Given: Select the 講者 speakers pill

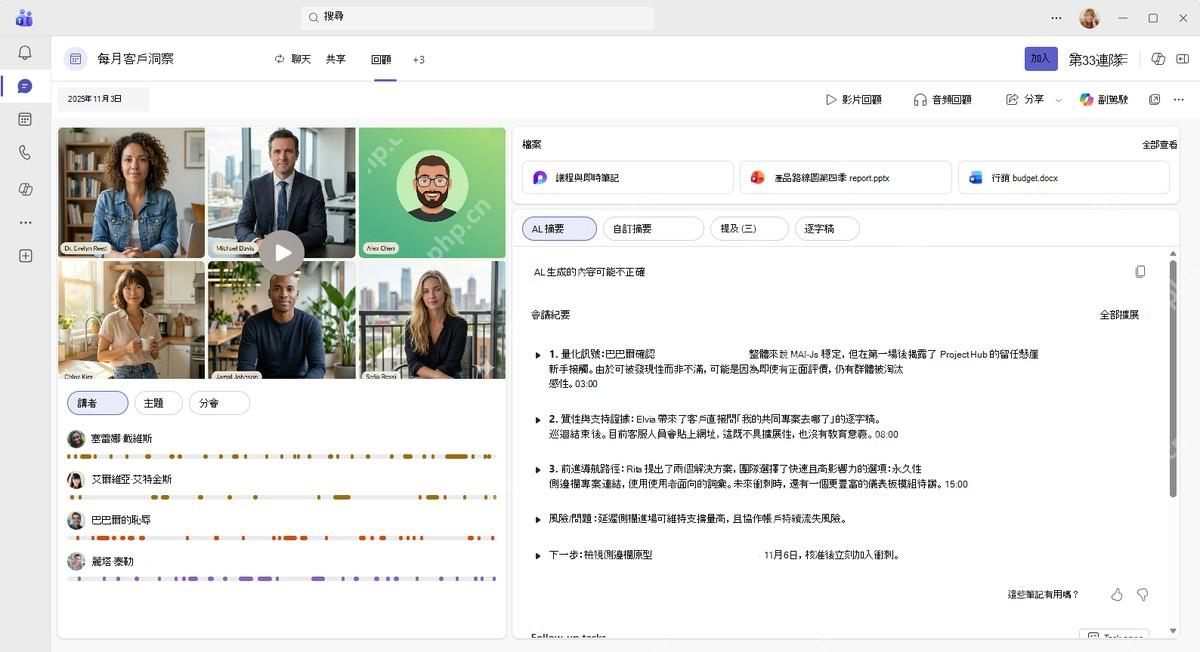Looking at the screenshot, I should (97, 403).
